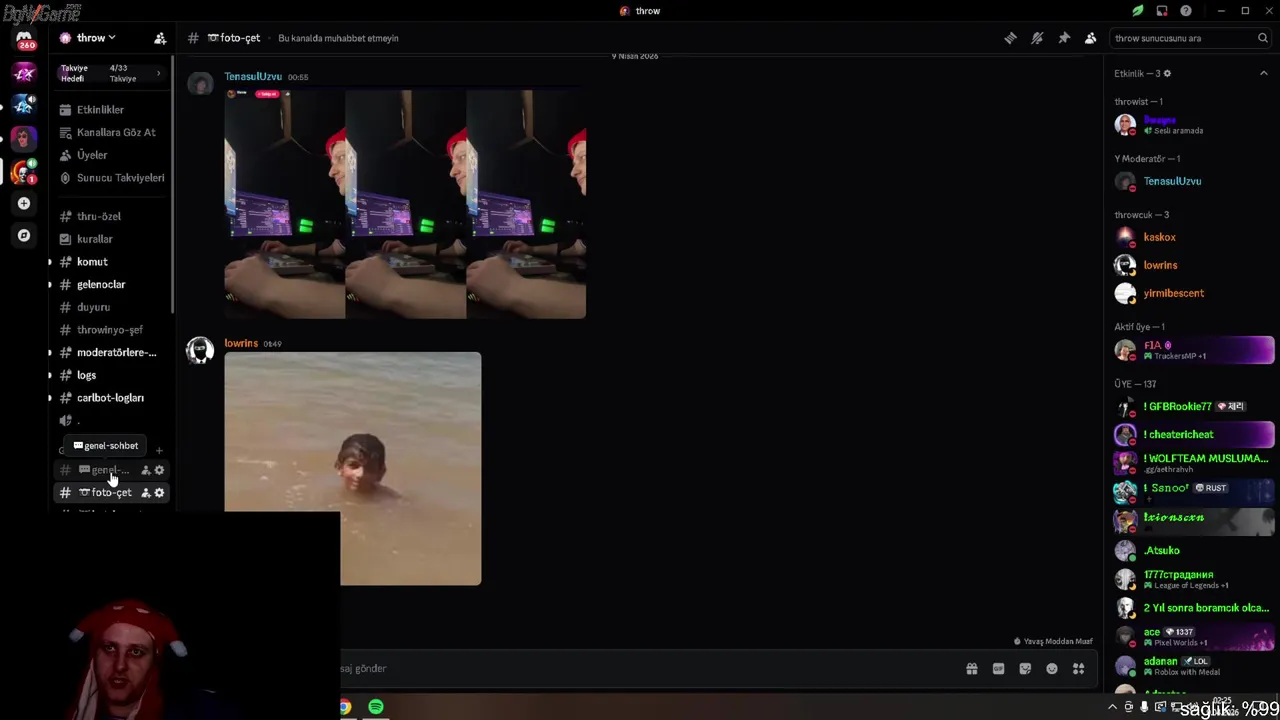The image size is (1280, 720).
Task: Create invite for foto-çet channel
Action: [x=146, y=493]
